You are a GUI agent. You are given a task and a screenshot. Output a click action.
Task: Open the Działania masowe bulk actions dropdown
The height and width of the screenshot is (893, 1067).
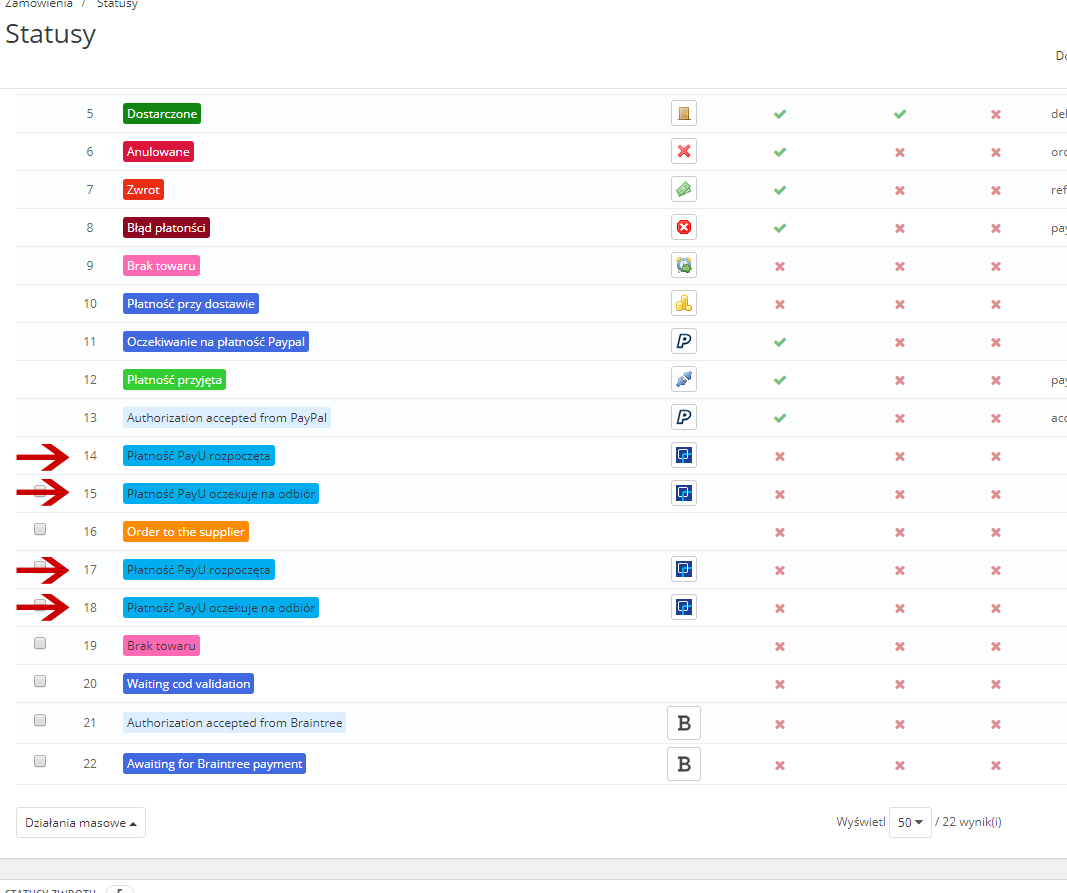pos(81,823)
